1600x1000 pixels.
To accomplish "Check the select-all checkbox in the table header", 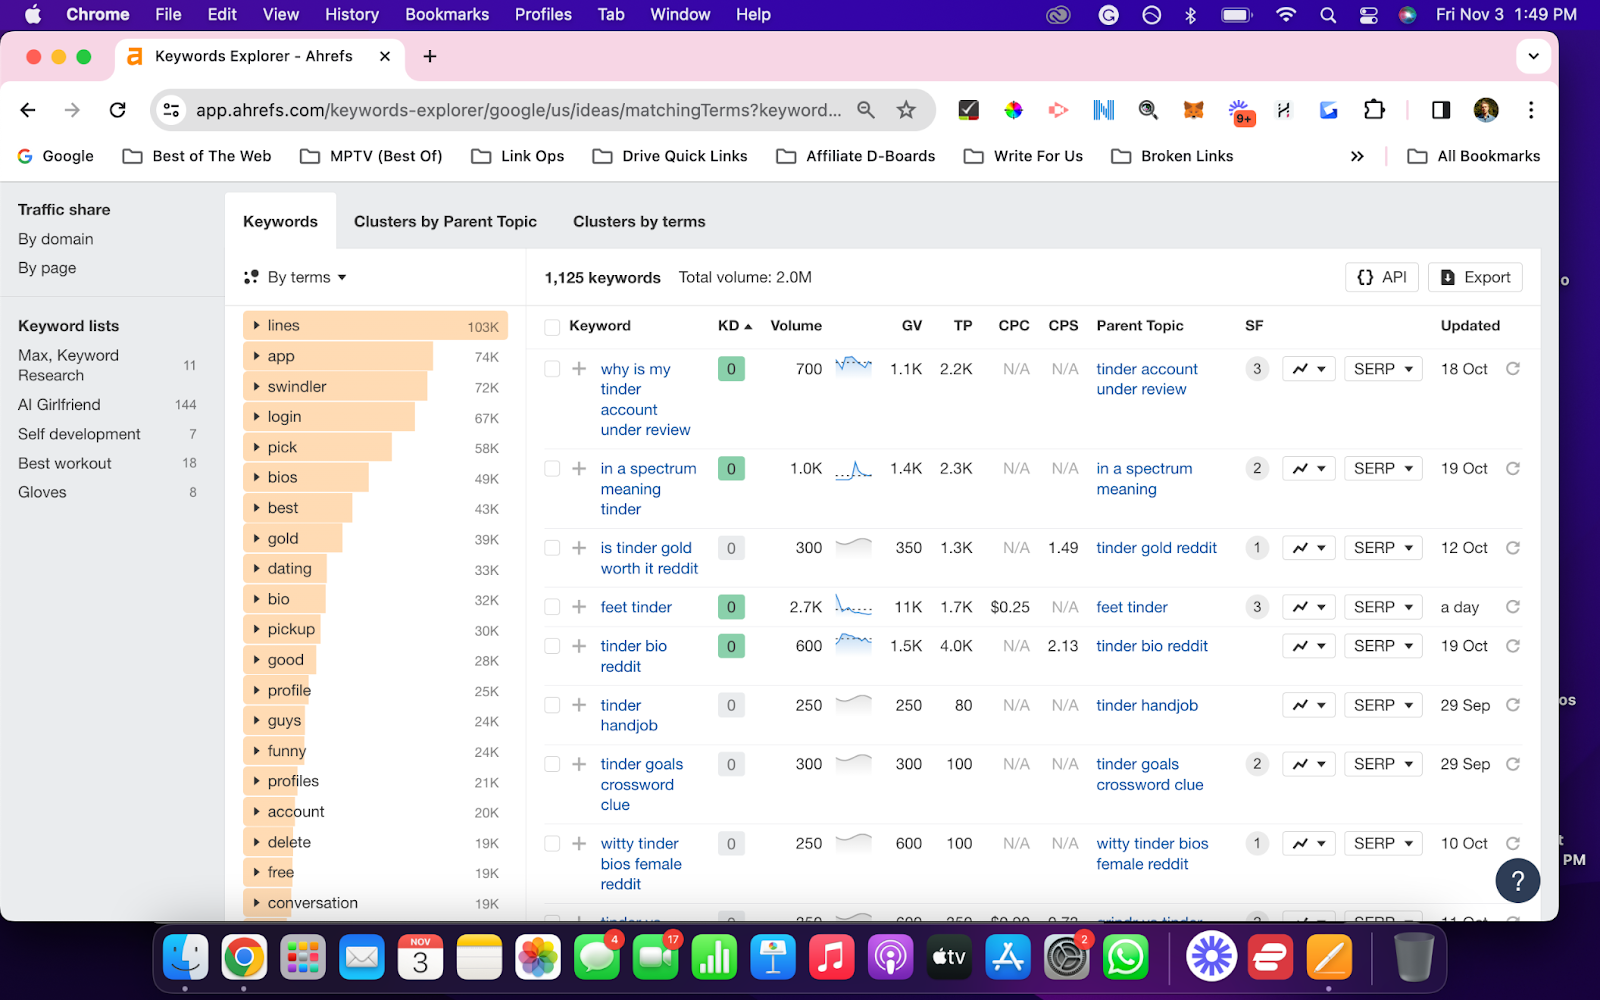I will click(x=551, y=326).
